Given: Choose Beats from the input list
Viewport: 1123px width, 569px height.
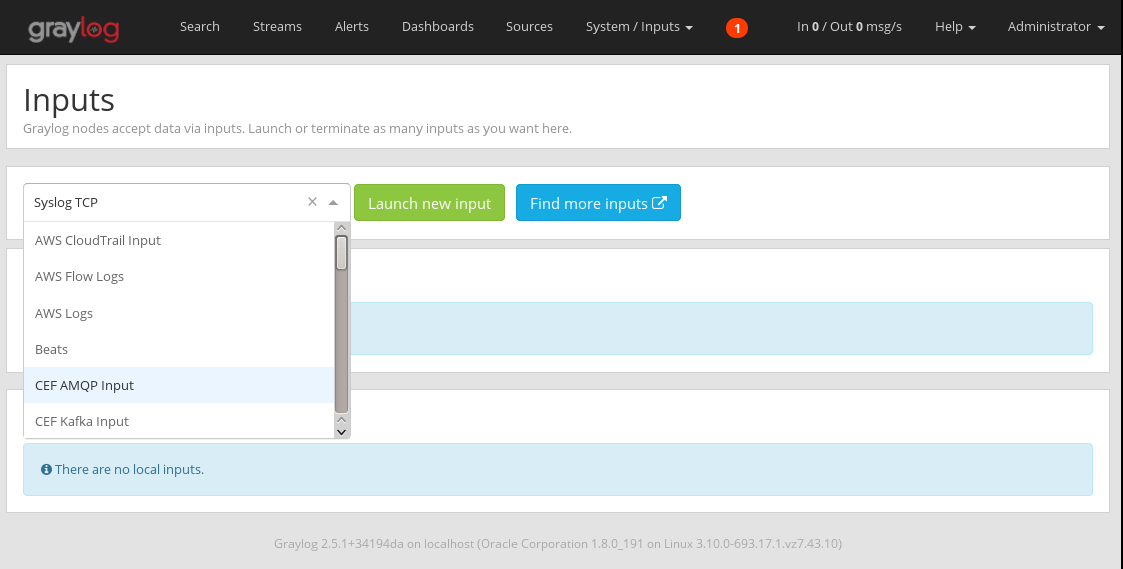Looking at the screenshot, I should click(x=179, y=349).
